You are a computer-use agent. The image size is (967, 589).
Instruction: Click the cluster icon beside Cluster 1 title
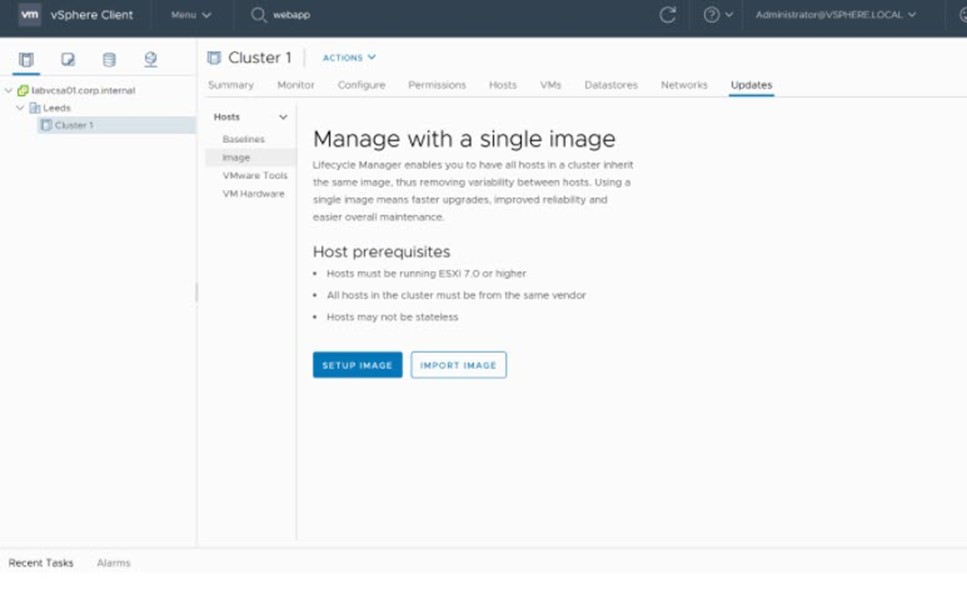[x=214, y=58]
